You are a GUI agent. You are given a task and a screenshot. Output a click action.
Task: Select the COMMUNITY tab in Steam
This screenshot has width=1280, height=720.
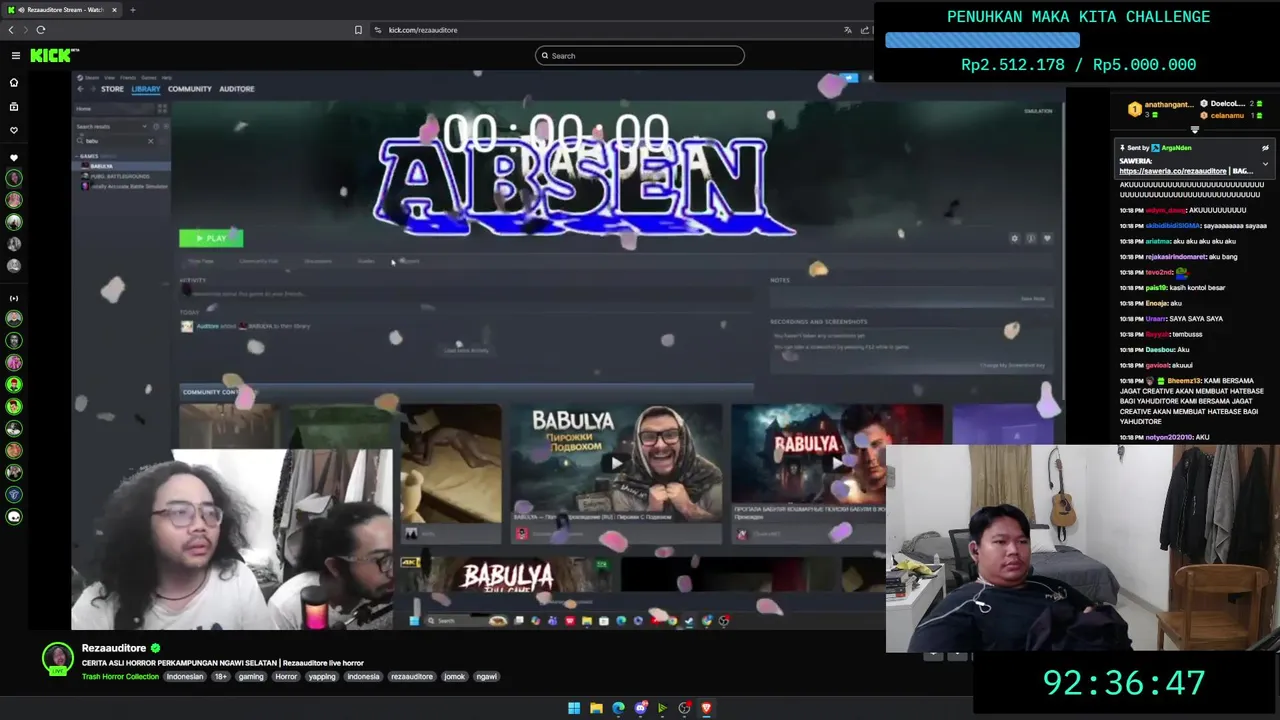coord(190,89)
